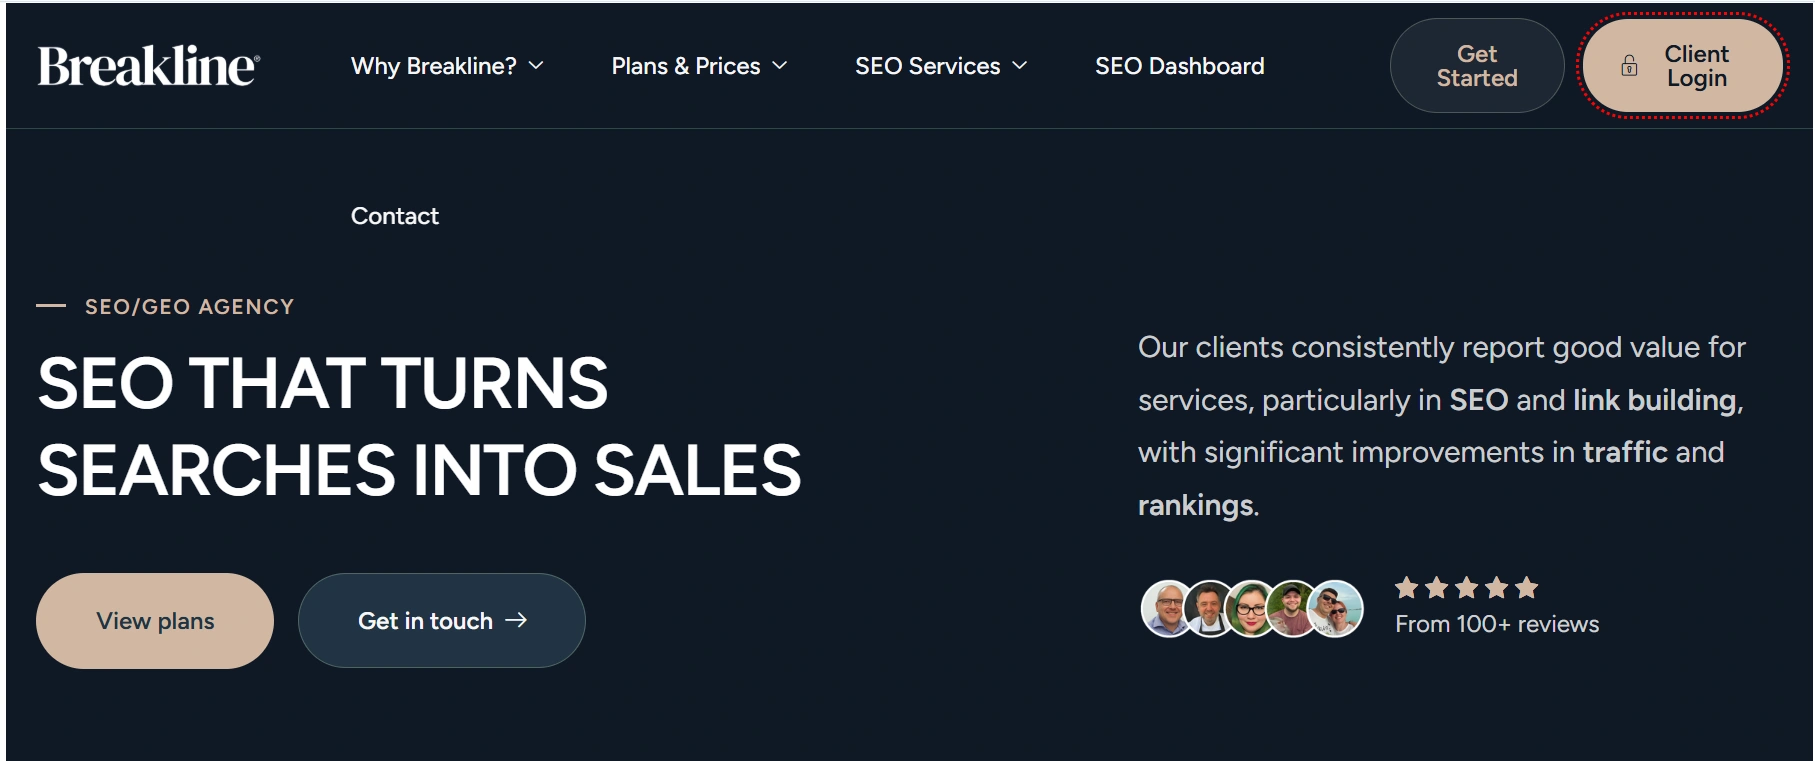Click the From 100+ reviews text
This screenshot has width=1815, height=761.
point(1497,624)
